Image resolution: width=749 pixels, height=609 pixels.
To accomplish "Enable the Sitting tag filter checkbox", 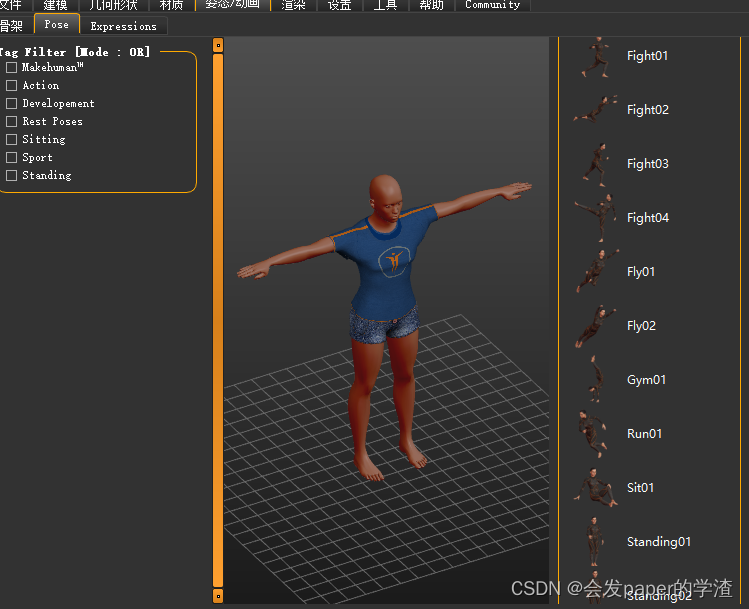I will pyautogui.click(x=11, y=139).
